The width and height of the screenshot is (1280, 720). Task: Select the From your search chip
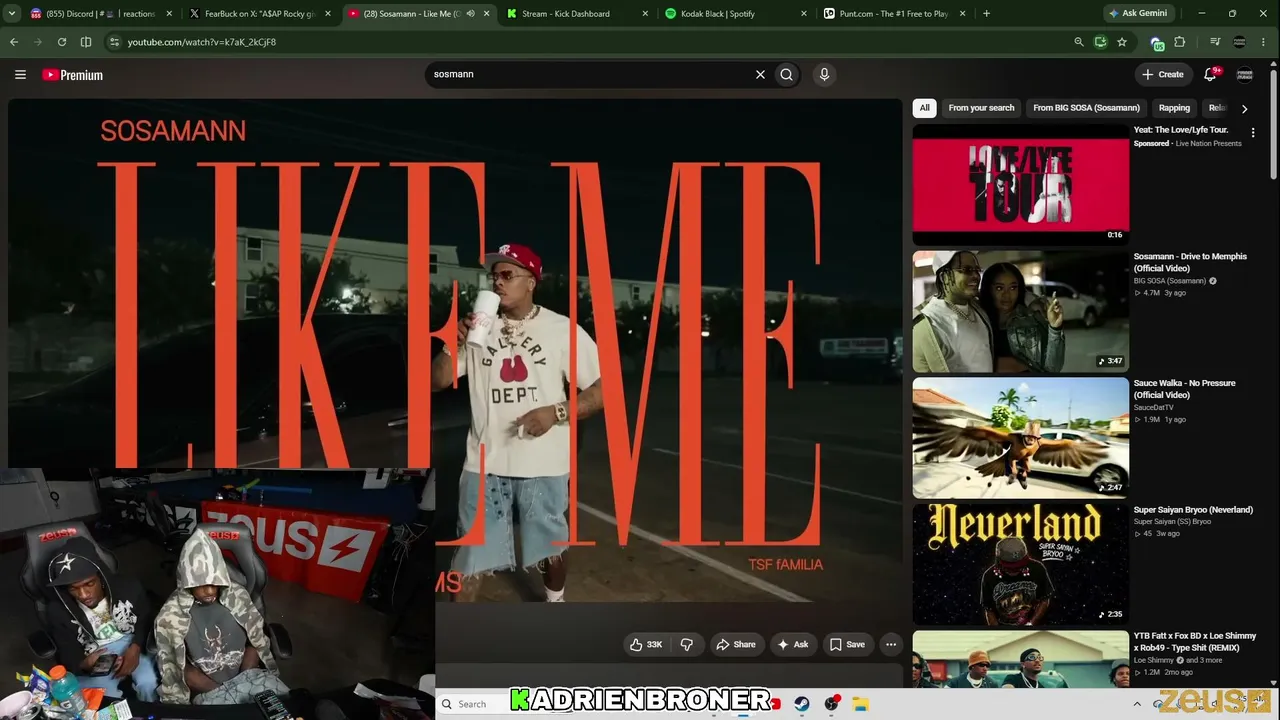tap(981, 108)
